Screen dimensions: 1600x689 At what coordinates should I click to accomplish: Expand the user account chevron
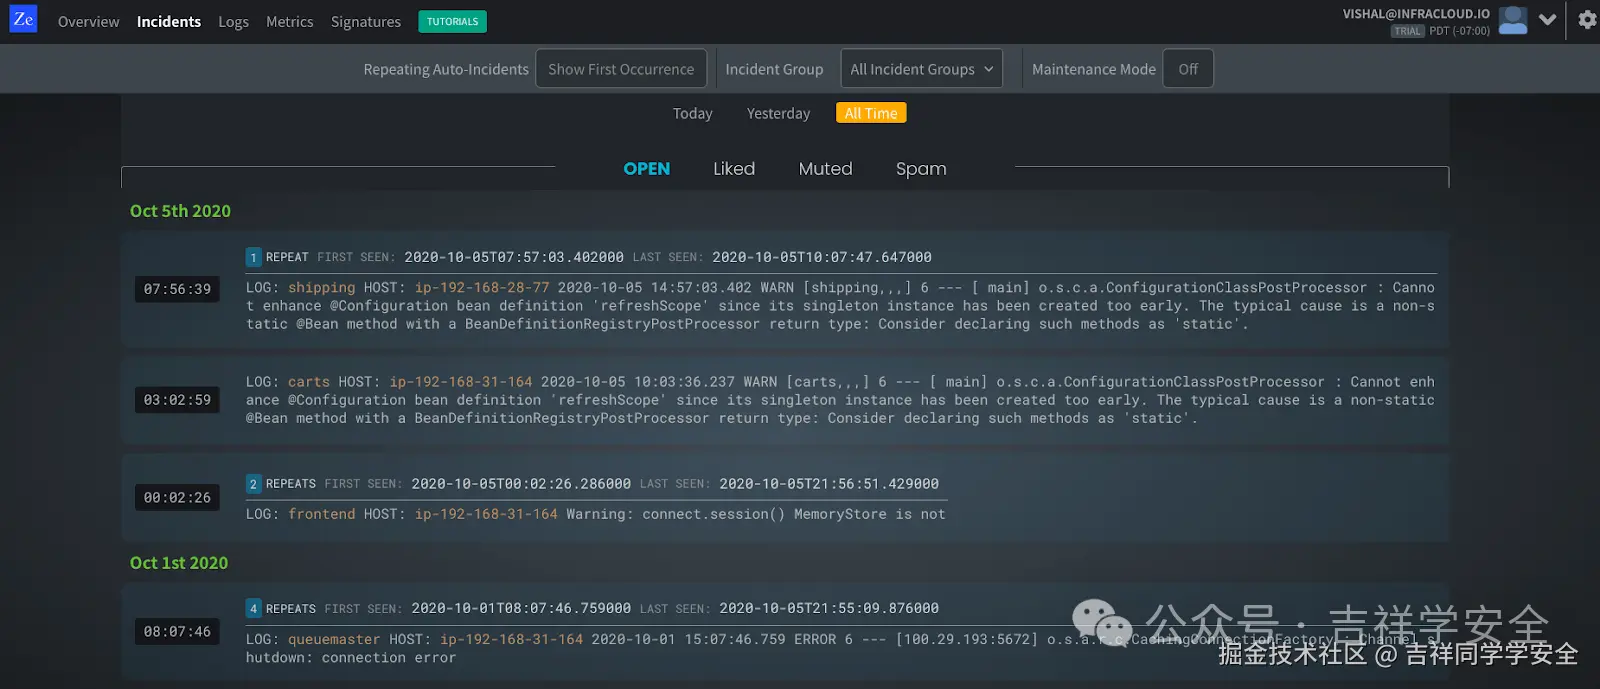click(x=1548, y=20)
